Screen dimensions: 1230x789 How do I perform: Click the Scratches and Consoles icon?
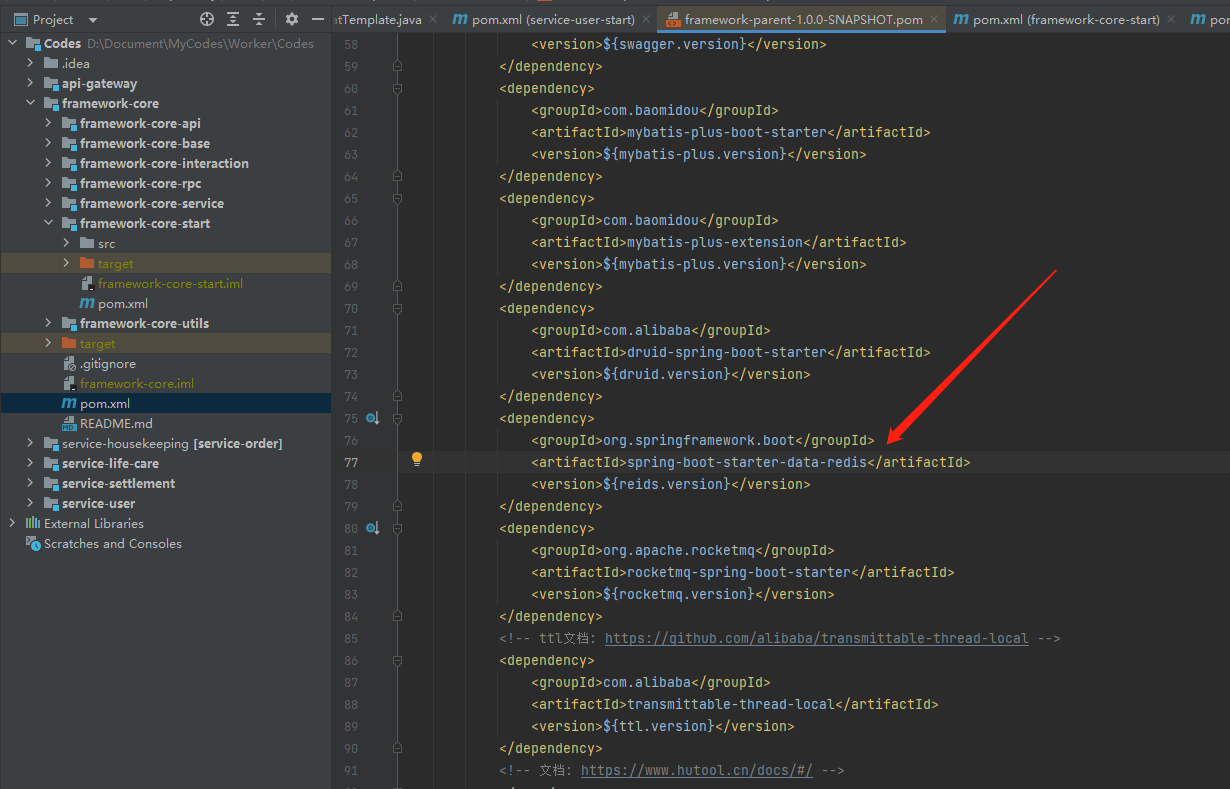(x=33, y=543)
